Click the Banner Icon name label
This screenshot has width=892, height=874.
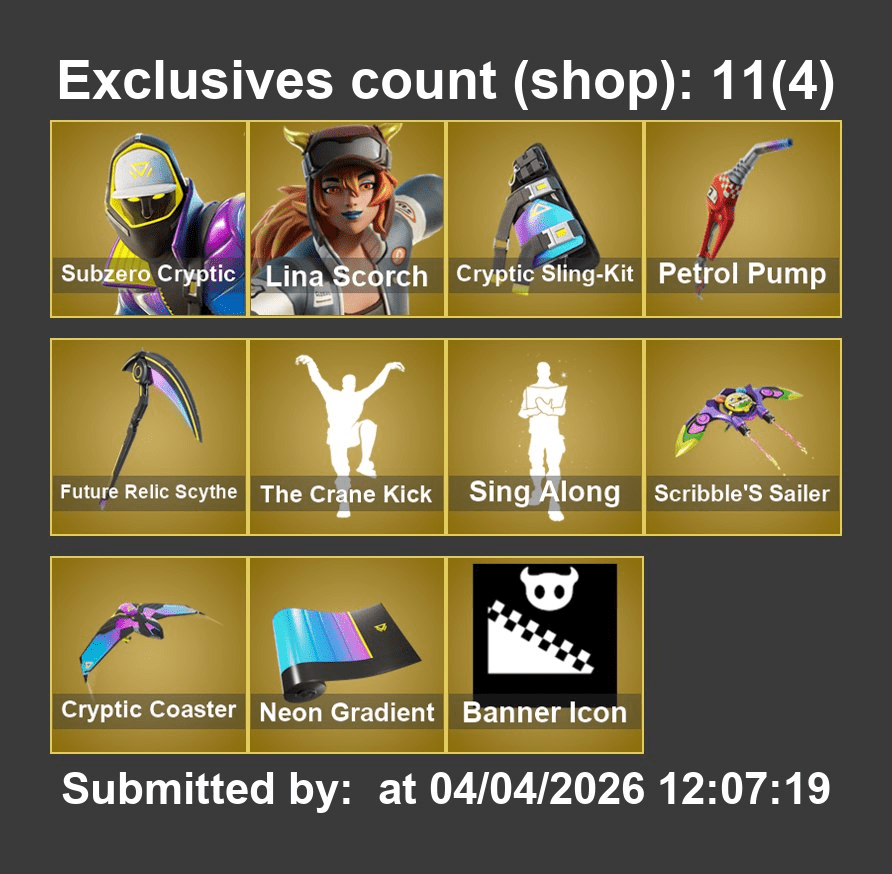(x=544, y=712)
